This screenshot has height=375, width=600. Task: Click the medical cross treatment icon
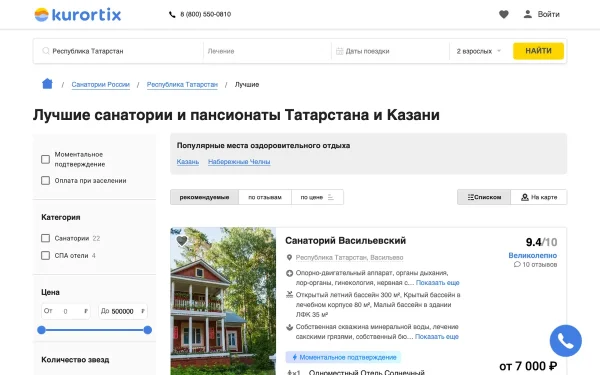tap(289, 273)
